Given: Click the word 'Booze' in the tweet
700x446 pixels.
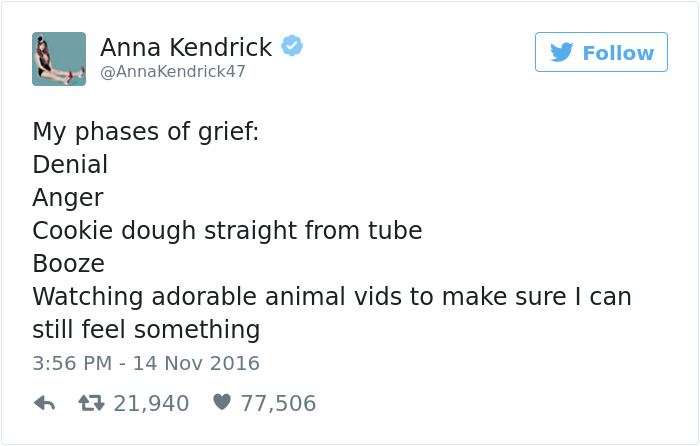Looking at the screenshot, I should 69,263.
